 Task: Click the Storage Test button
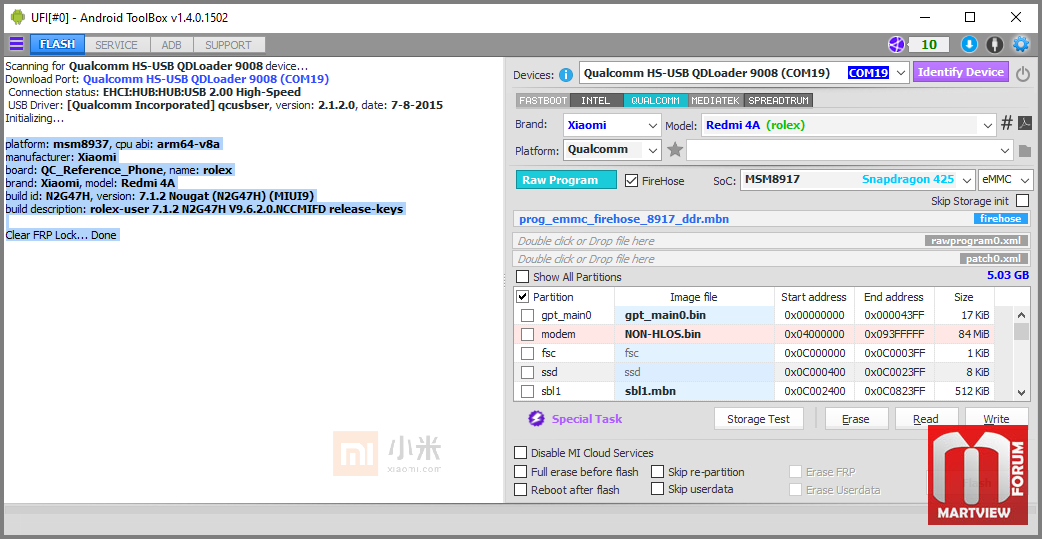(x=758, y=419)
